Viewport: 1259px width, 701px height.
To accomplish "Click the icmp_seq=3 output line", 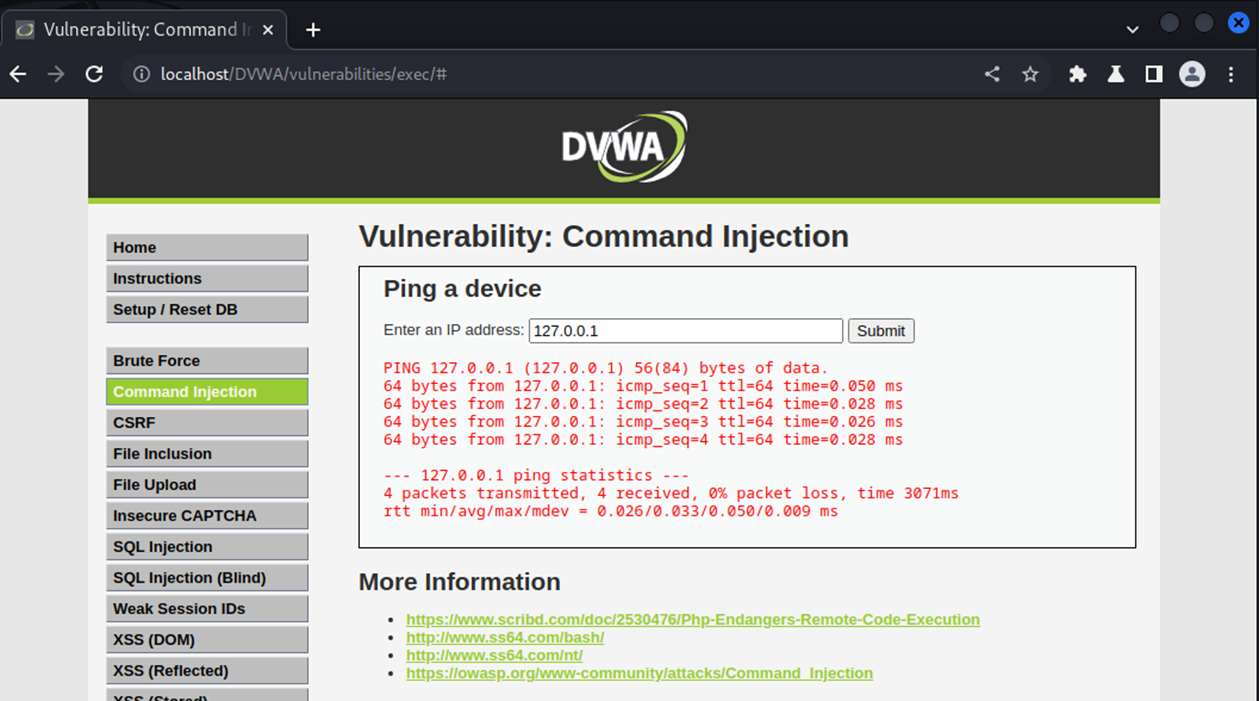I will 643,422.
